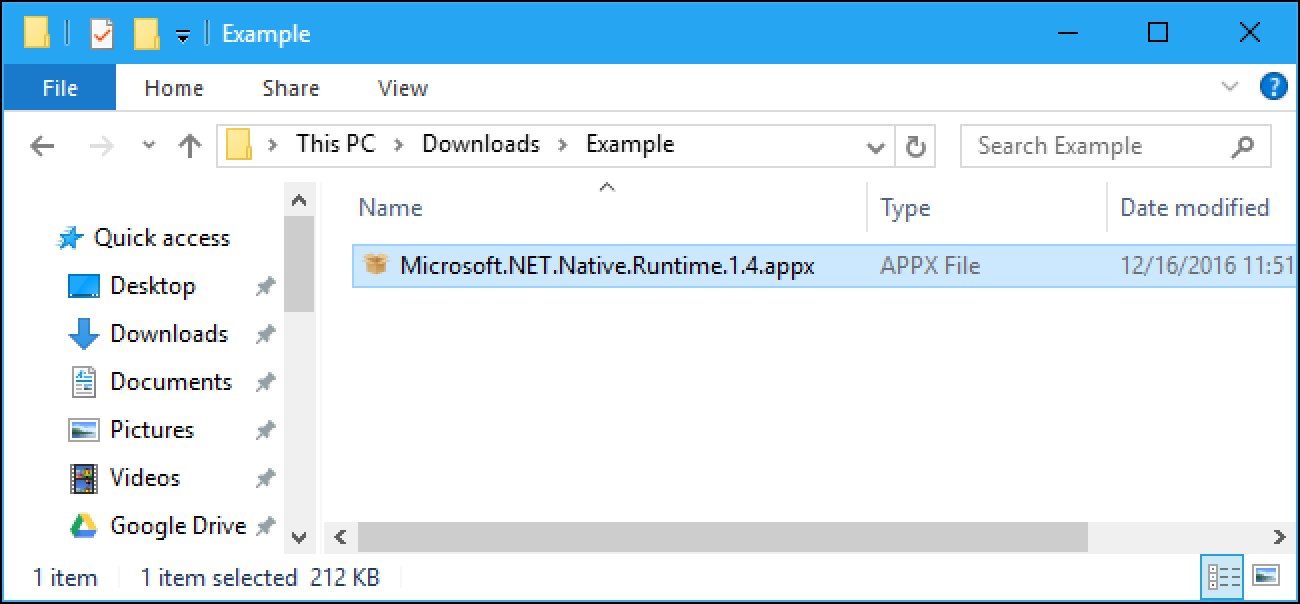Click the horizontal scrollbar thumb in file list

721,537
